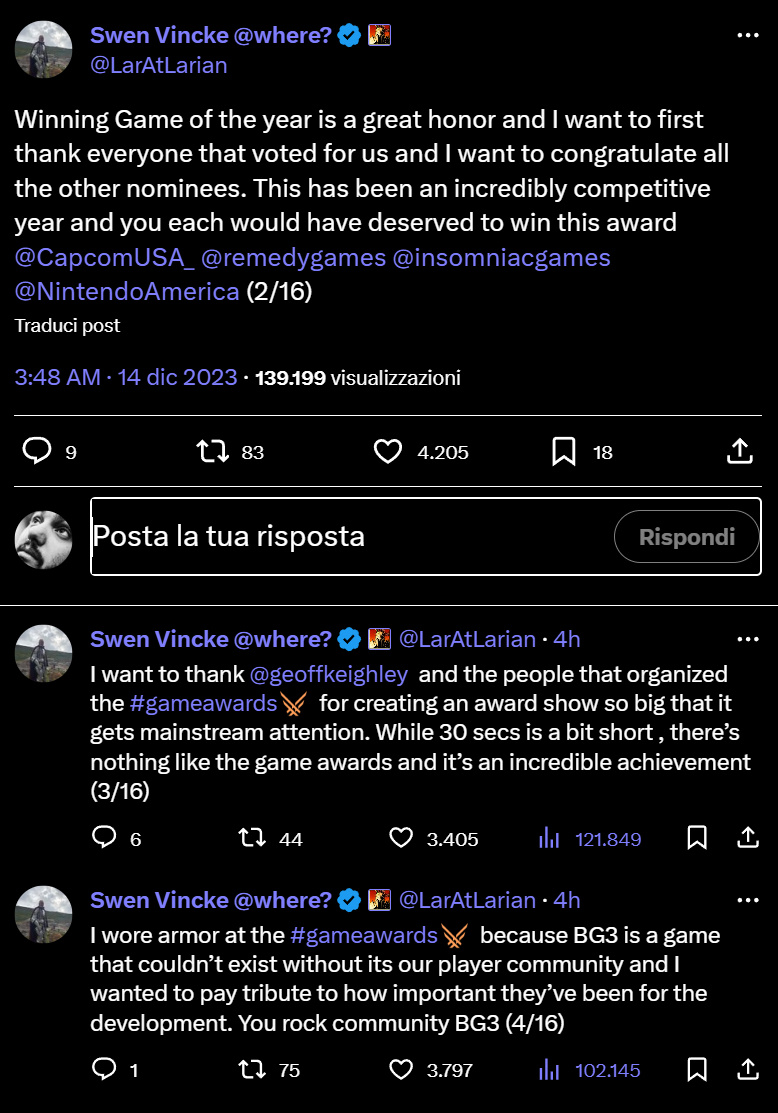
Task: Open more options on the (4/16) post
Action: [748, 900]
